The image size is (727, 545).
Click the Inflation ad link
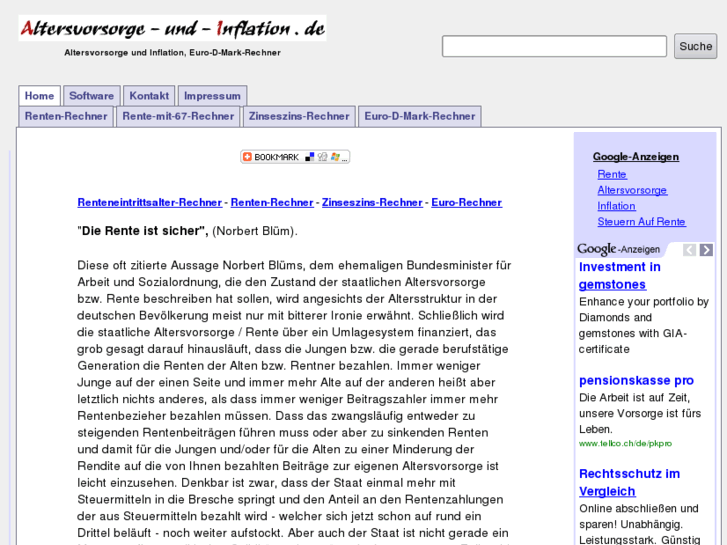[x=616, y=206]
